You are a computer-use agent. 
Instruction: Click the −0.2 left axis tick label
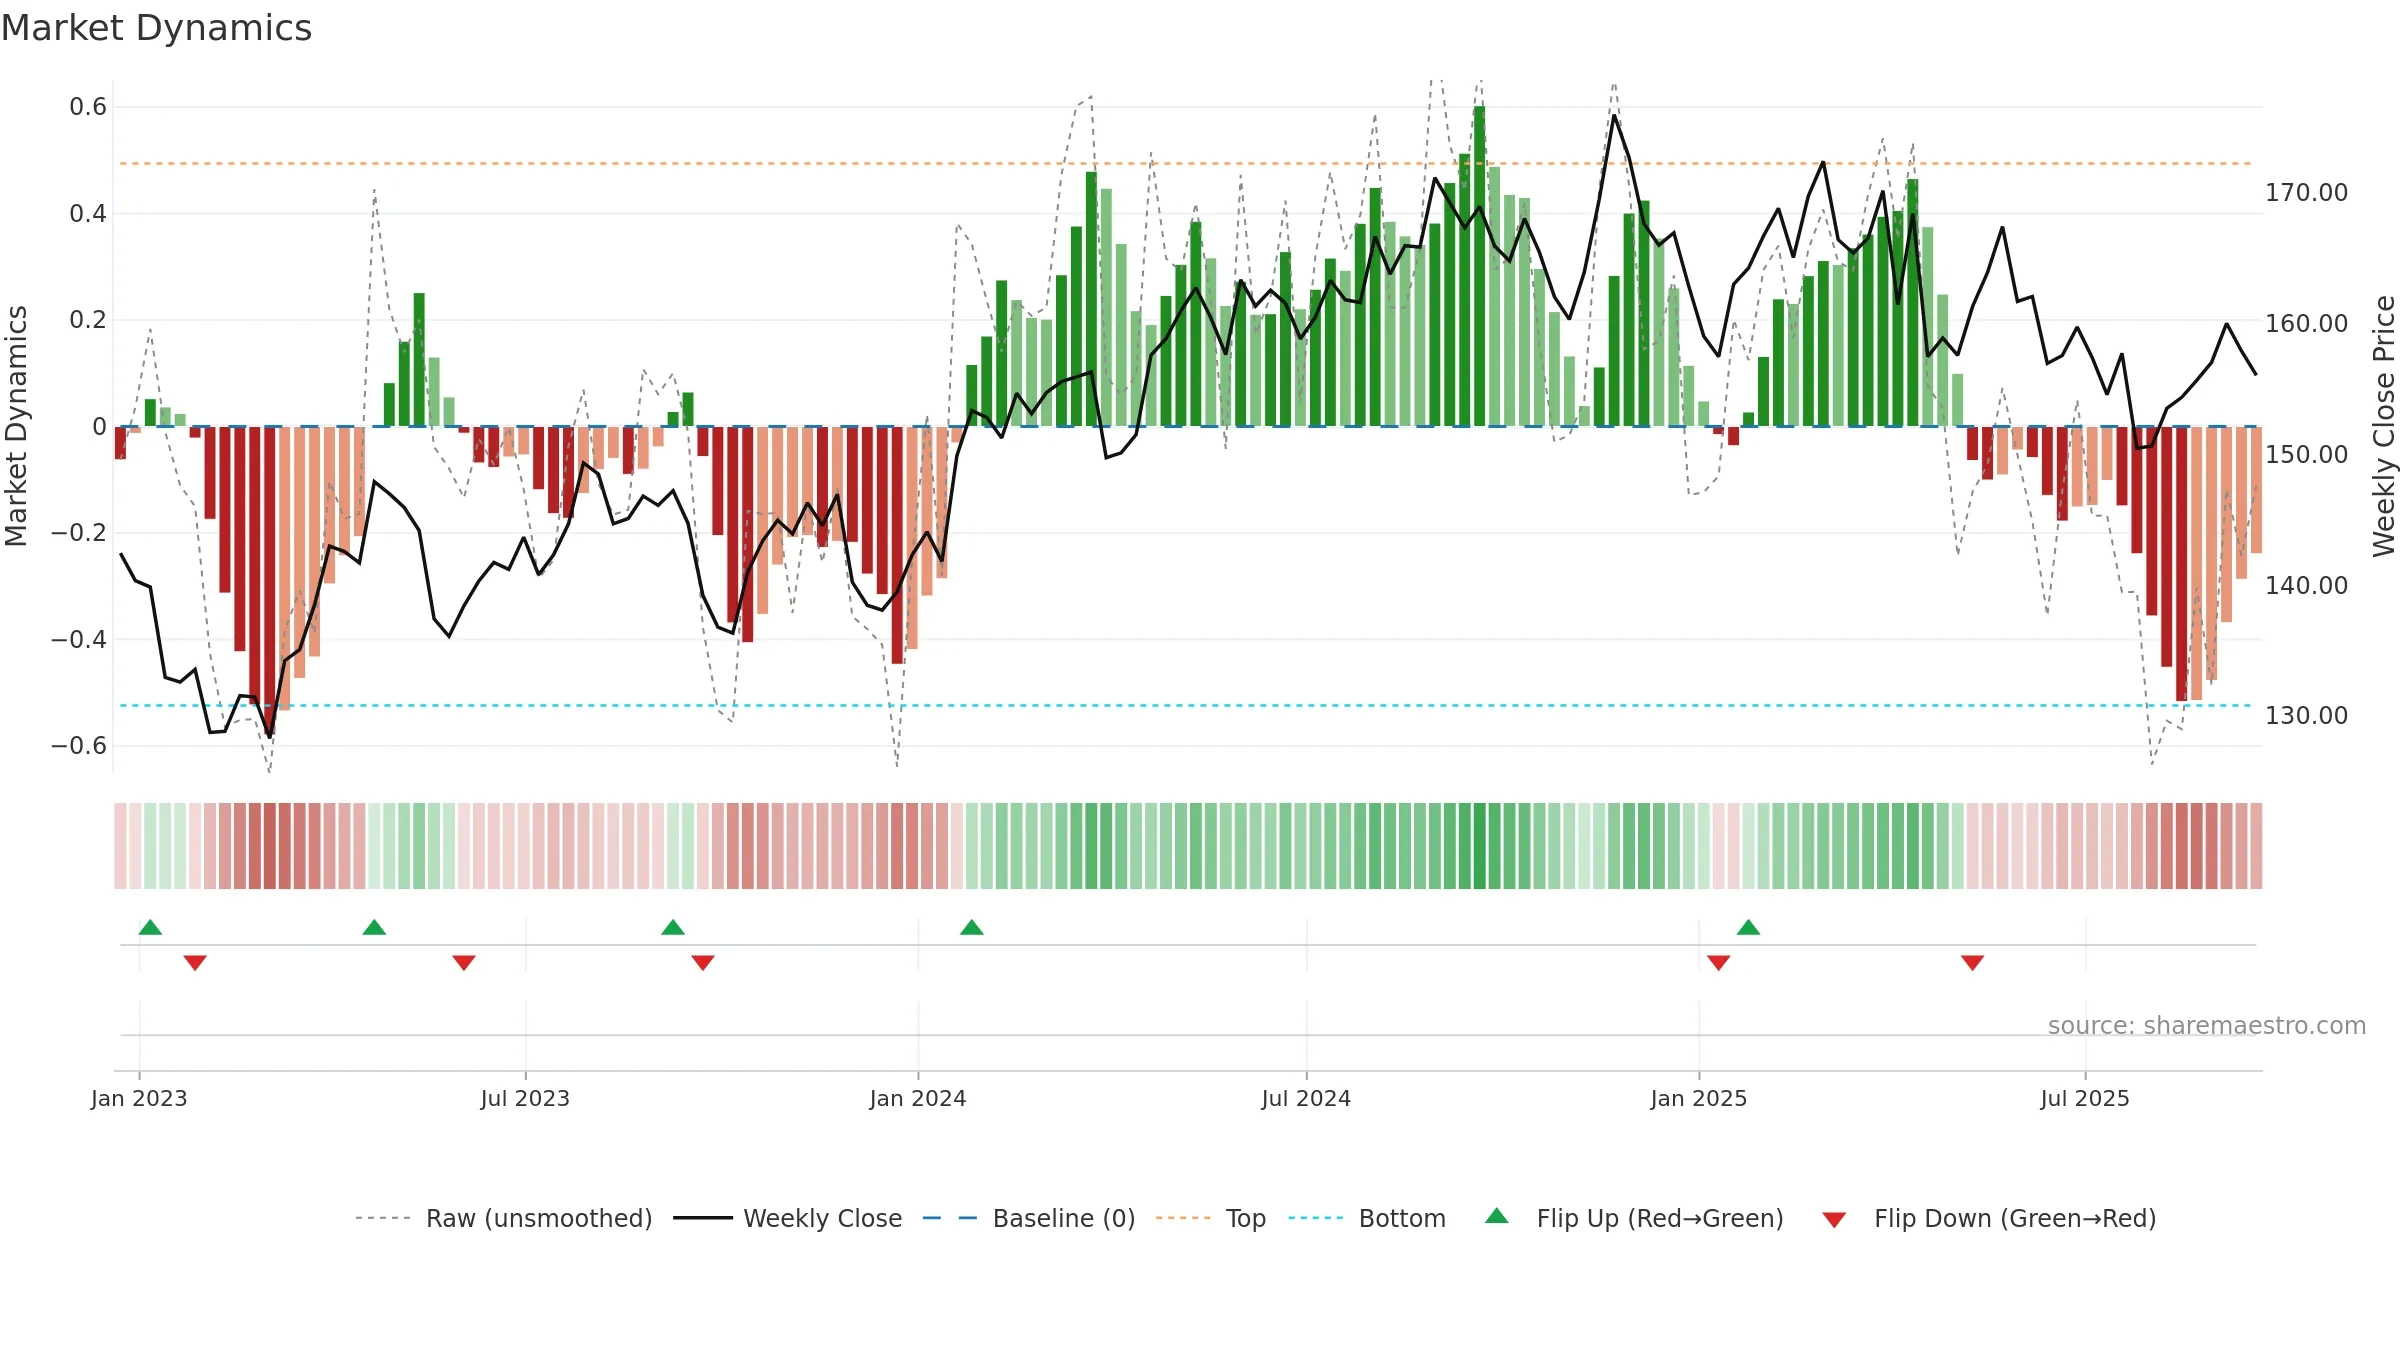(x=79, y=533)
